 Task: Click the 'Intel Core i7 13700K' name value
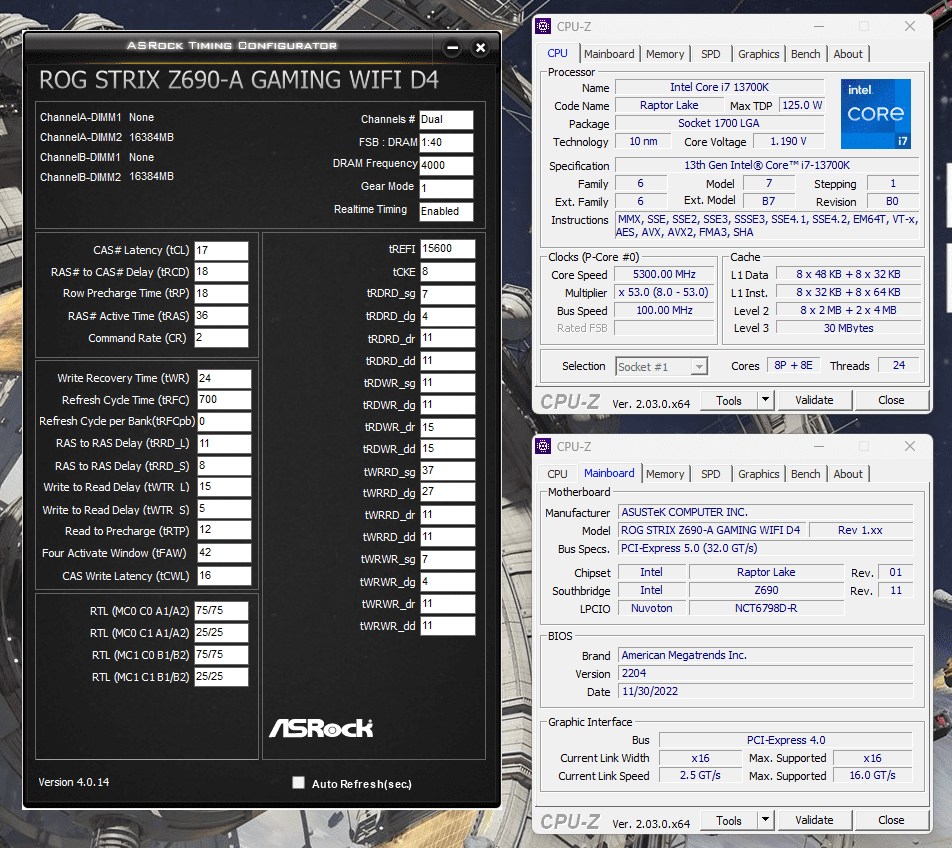719,87
